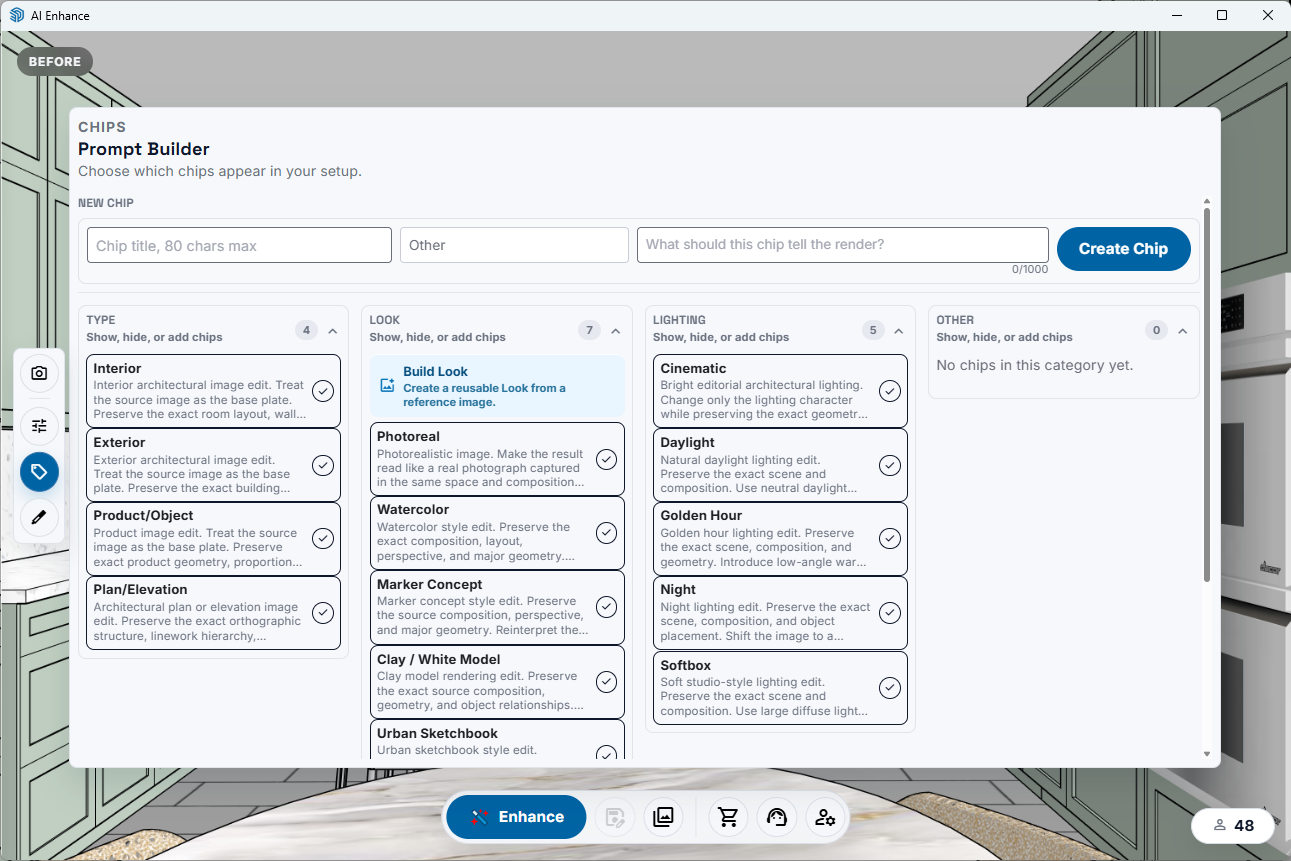Collapse the OTHER category
Image resolution: width=1291 pixels, height=861 pixels.
(x=1182, y=331)
